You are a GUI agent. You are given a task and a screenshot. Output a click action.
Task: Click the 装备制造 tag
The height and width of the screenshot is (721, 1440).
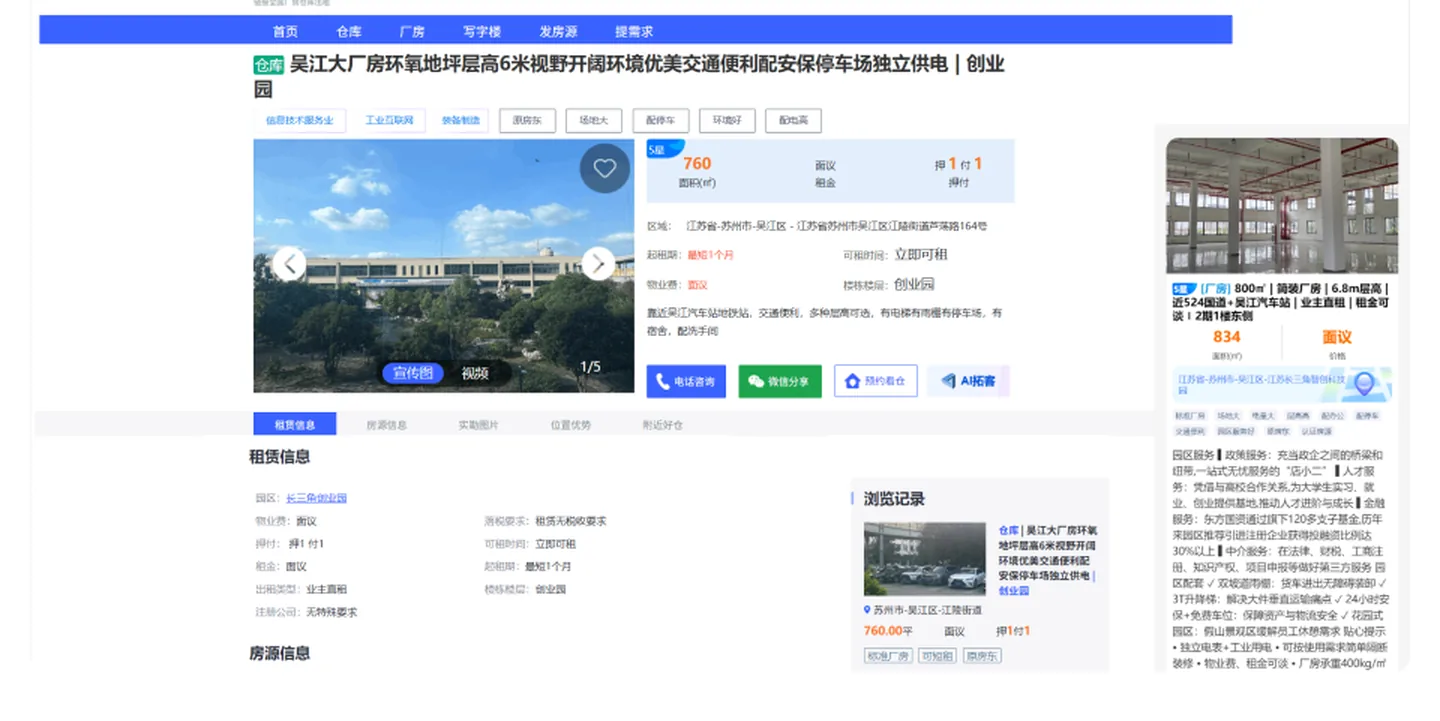[461, 120]
